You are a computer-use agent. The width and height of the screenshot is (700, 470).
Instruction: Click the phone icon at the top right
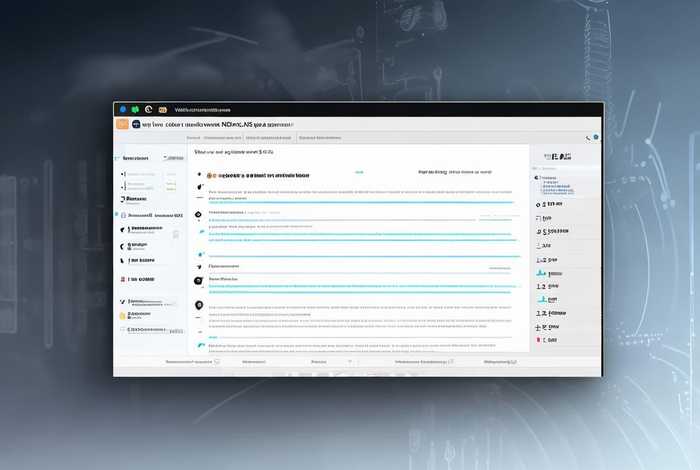(x=588, y=137)
